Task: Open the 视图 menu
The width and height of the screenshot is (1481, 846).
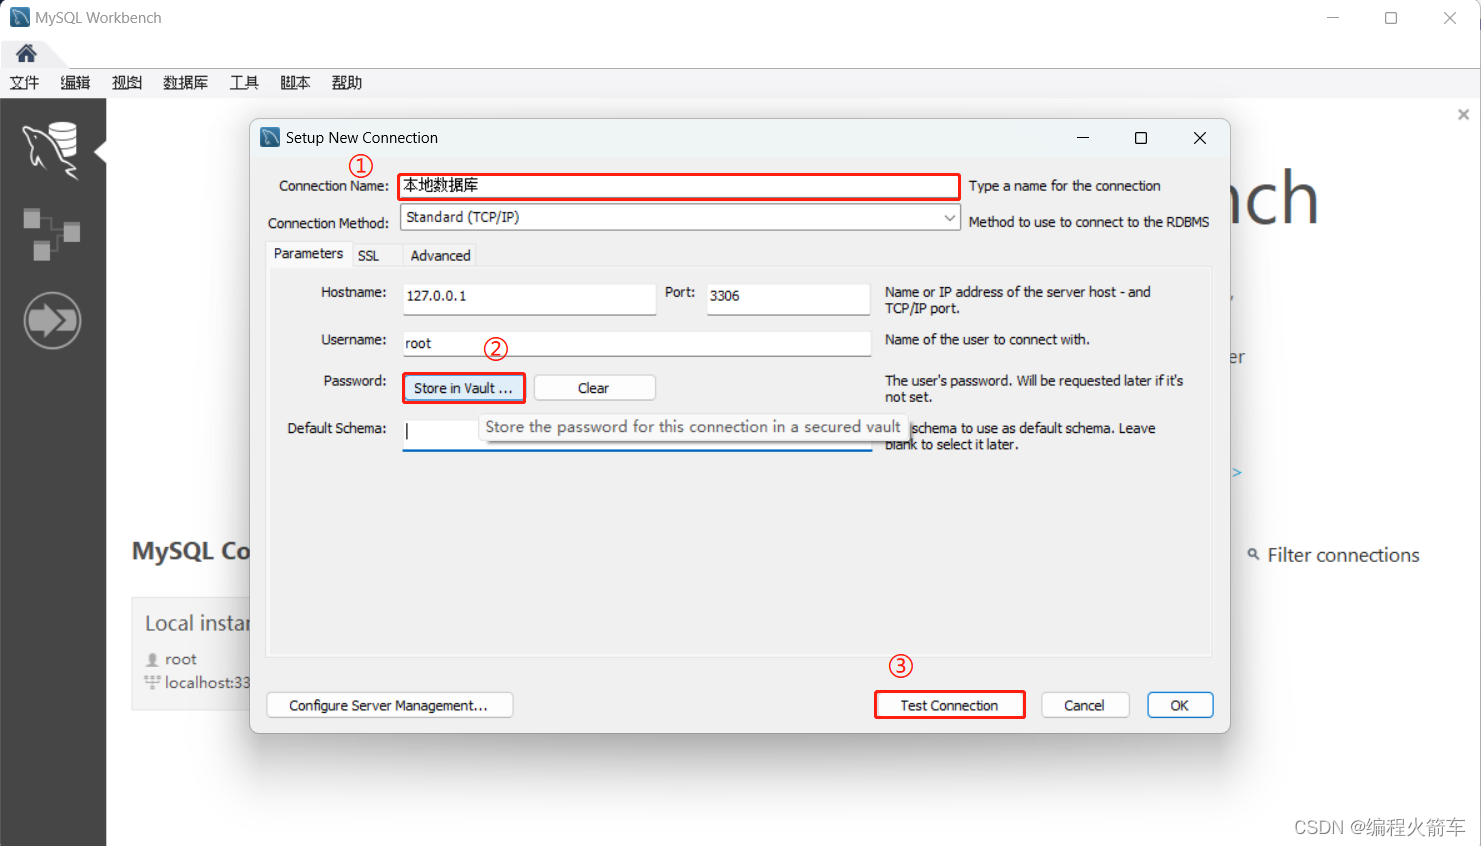Action: (x=127, y=82)
